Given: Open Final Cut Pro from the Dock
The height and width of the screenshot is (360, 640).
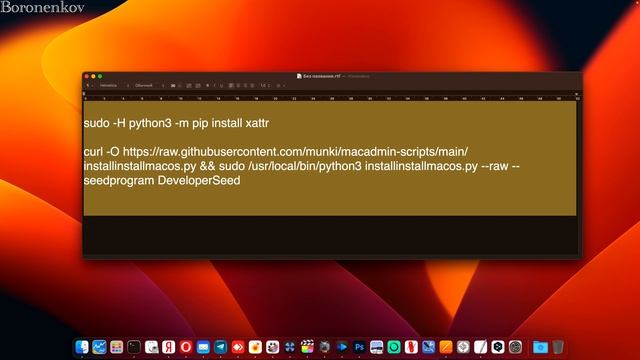Looking at the screenshot, I should tap(307, 347).
